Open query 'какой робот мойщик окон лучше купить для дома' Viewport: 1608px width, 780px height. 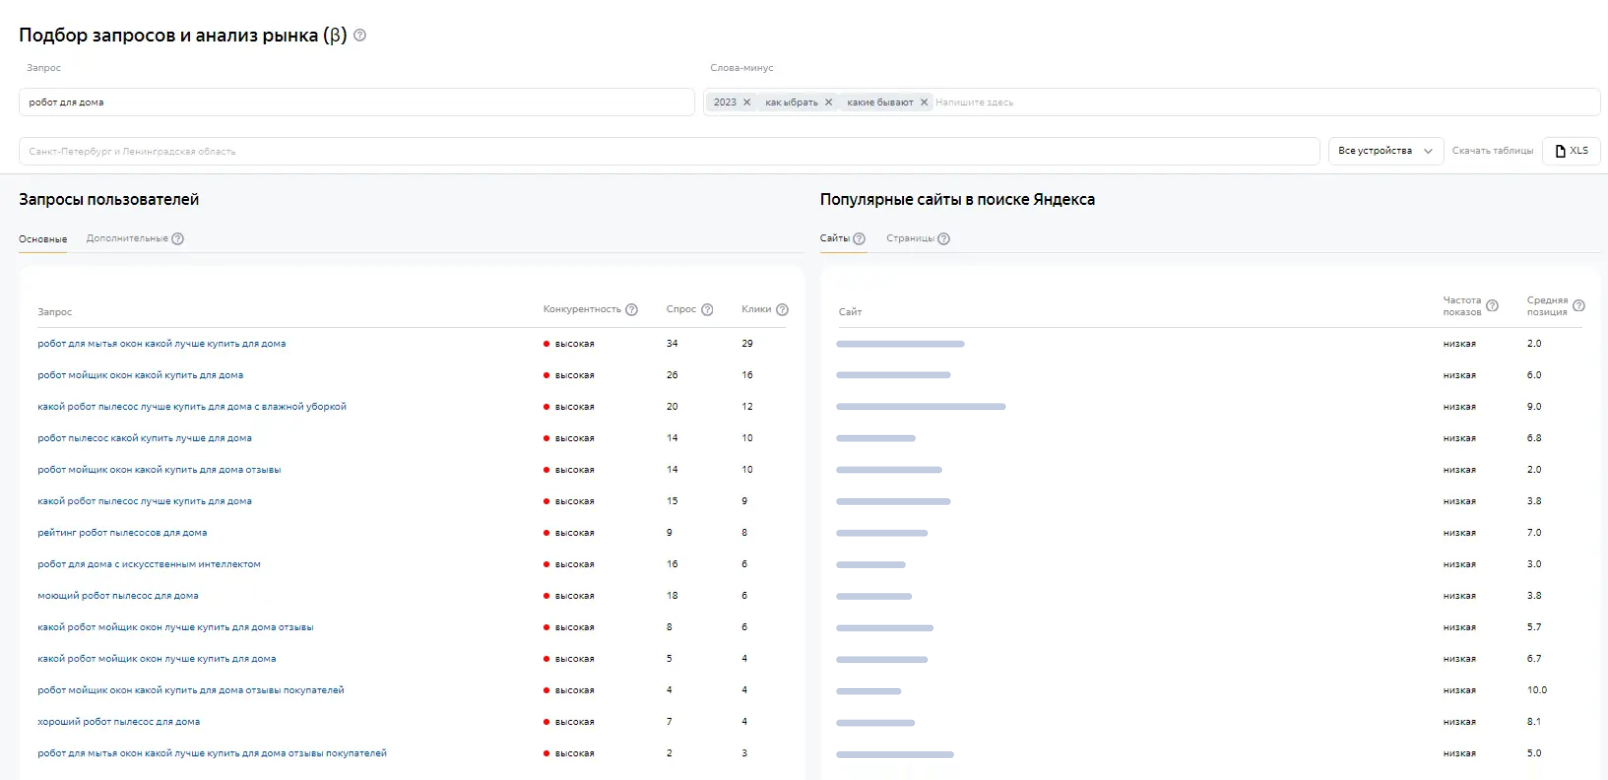point(157,659)
